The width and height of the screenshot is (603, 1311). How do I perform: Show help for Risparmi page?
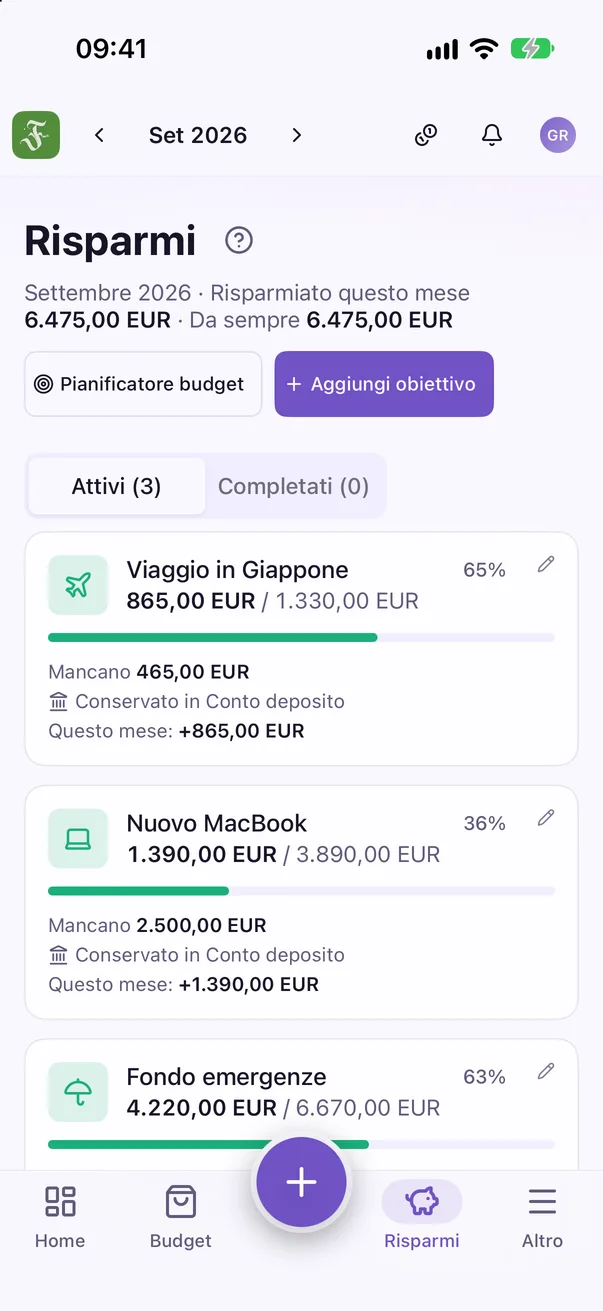(x=239, y=240)
